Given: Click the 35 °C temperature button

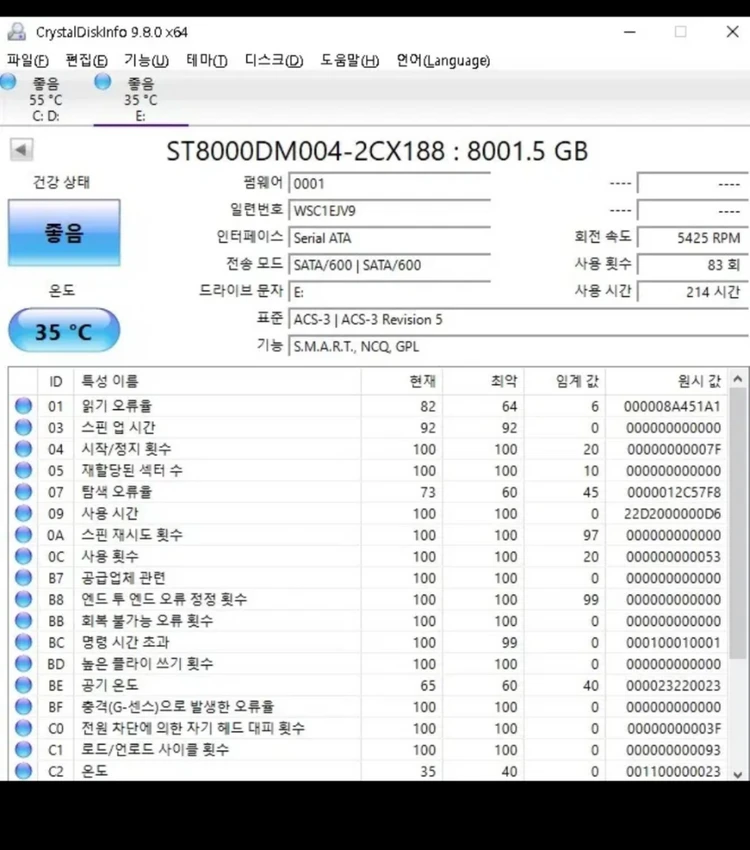Looking at the screenshot, I should coord(64,330).
